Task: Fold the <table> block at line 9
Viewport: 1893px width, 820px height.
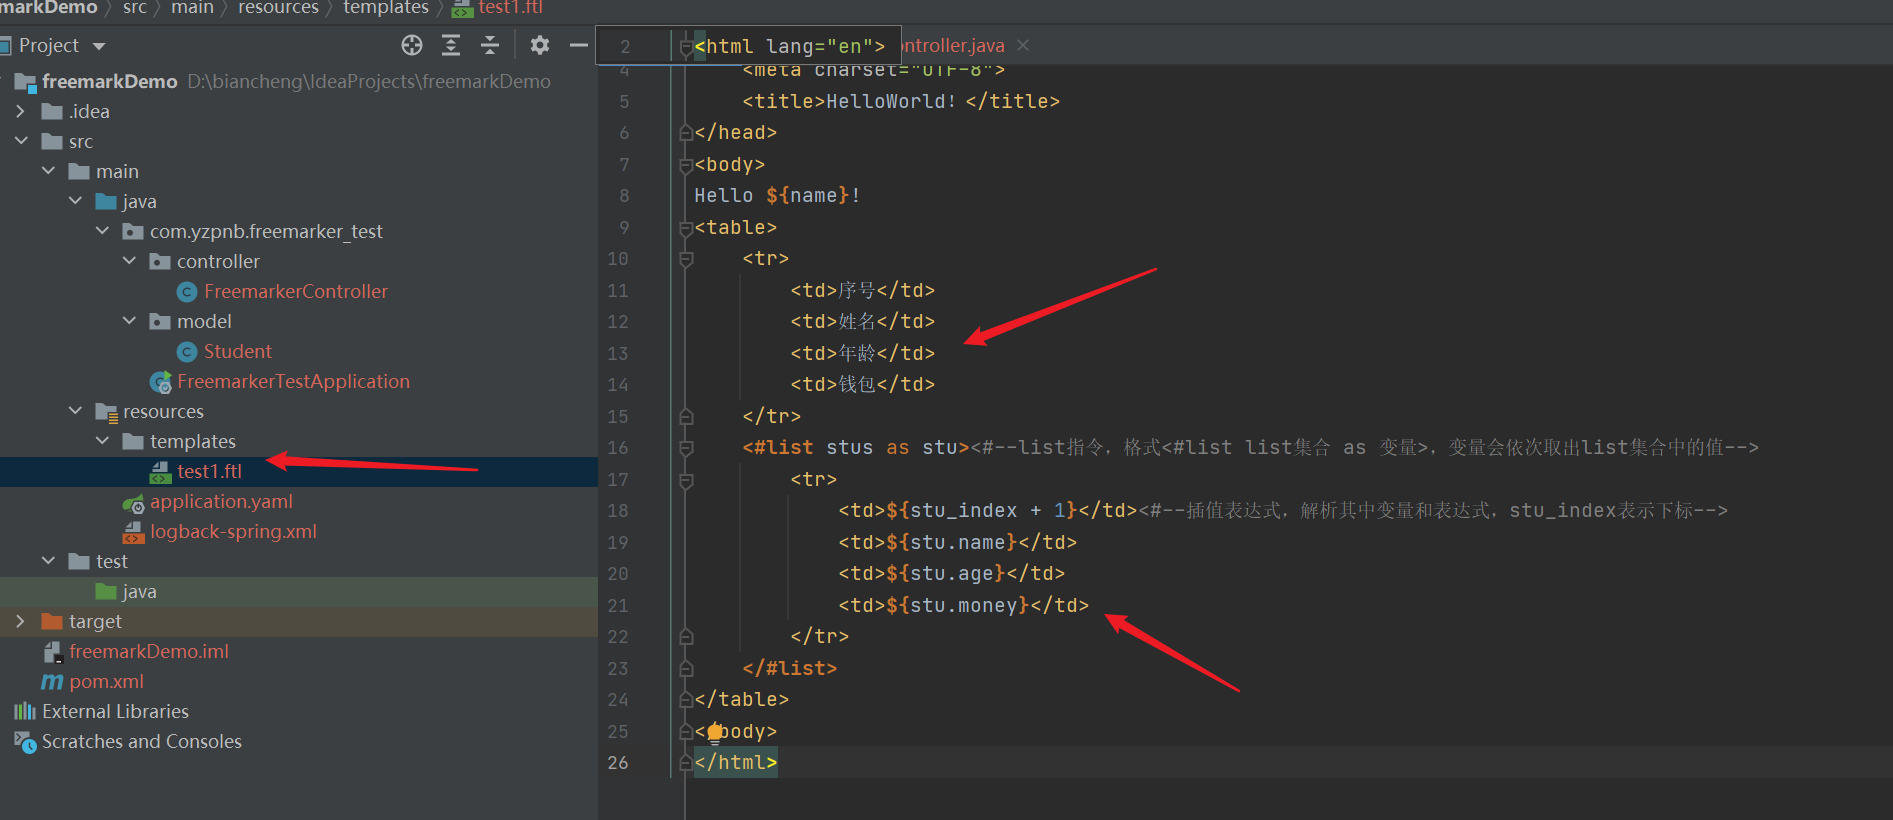Action: pyautogui.click(x=686, y=228)
